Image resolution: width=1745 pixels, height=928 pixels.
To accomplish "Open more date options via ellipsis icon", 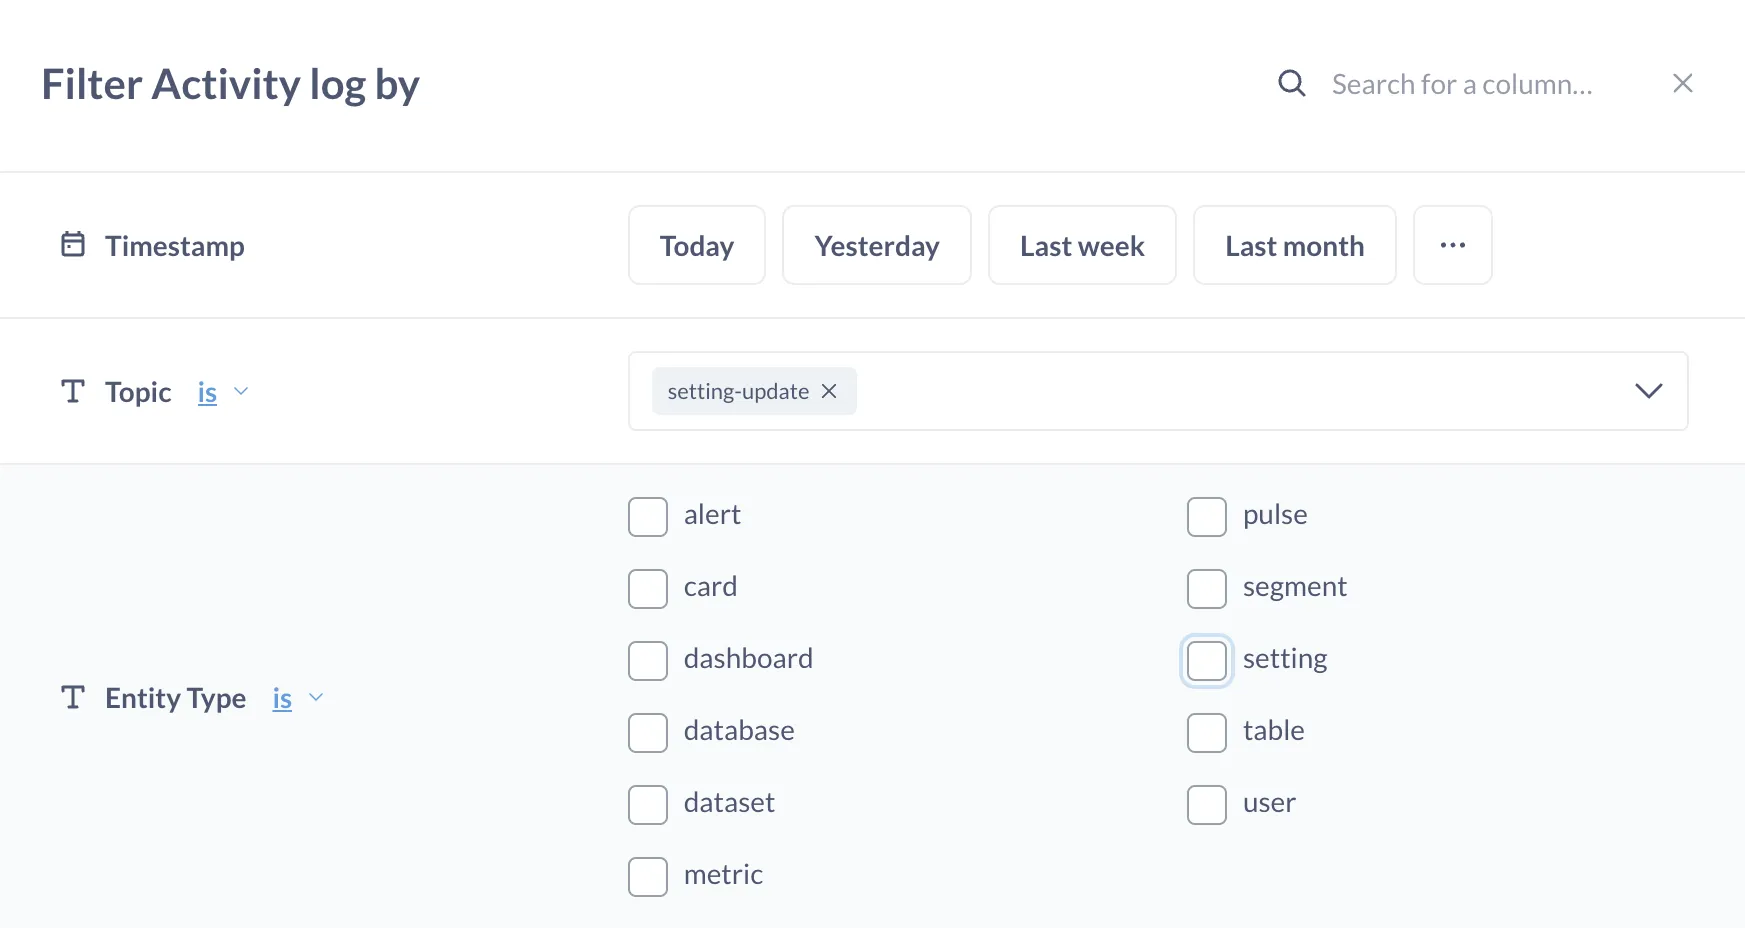I will coord(1452,244).
